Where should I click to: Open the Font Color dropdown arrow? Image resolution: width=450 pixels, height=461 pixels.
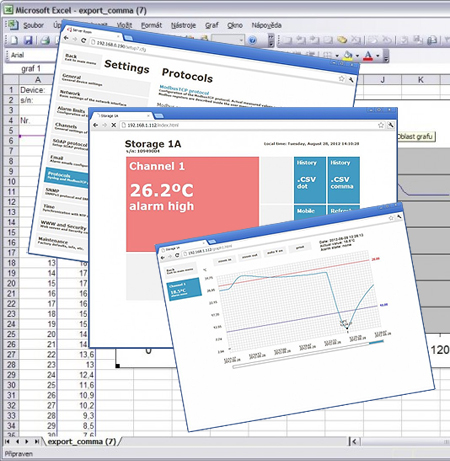(x=377, y=55)
